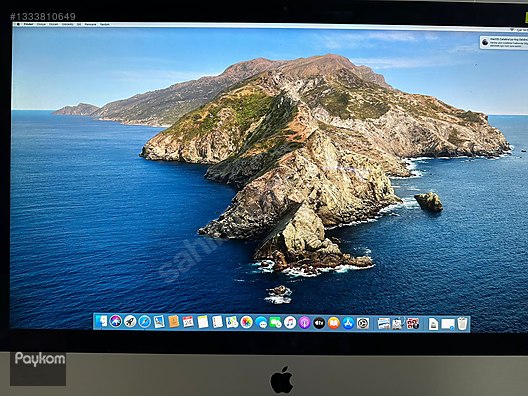The image size is (528, 396).
Task: Launch Siri from the Dock
Action: [x=116, y=322]
